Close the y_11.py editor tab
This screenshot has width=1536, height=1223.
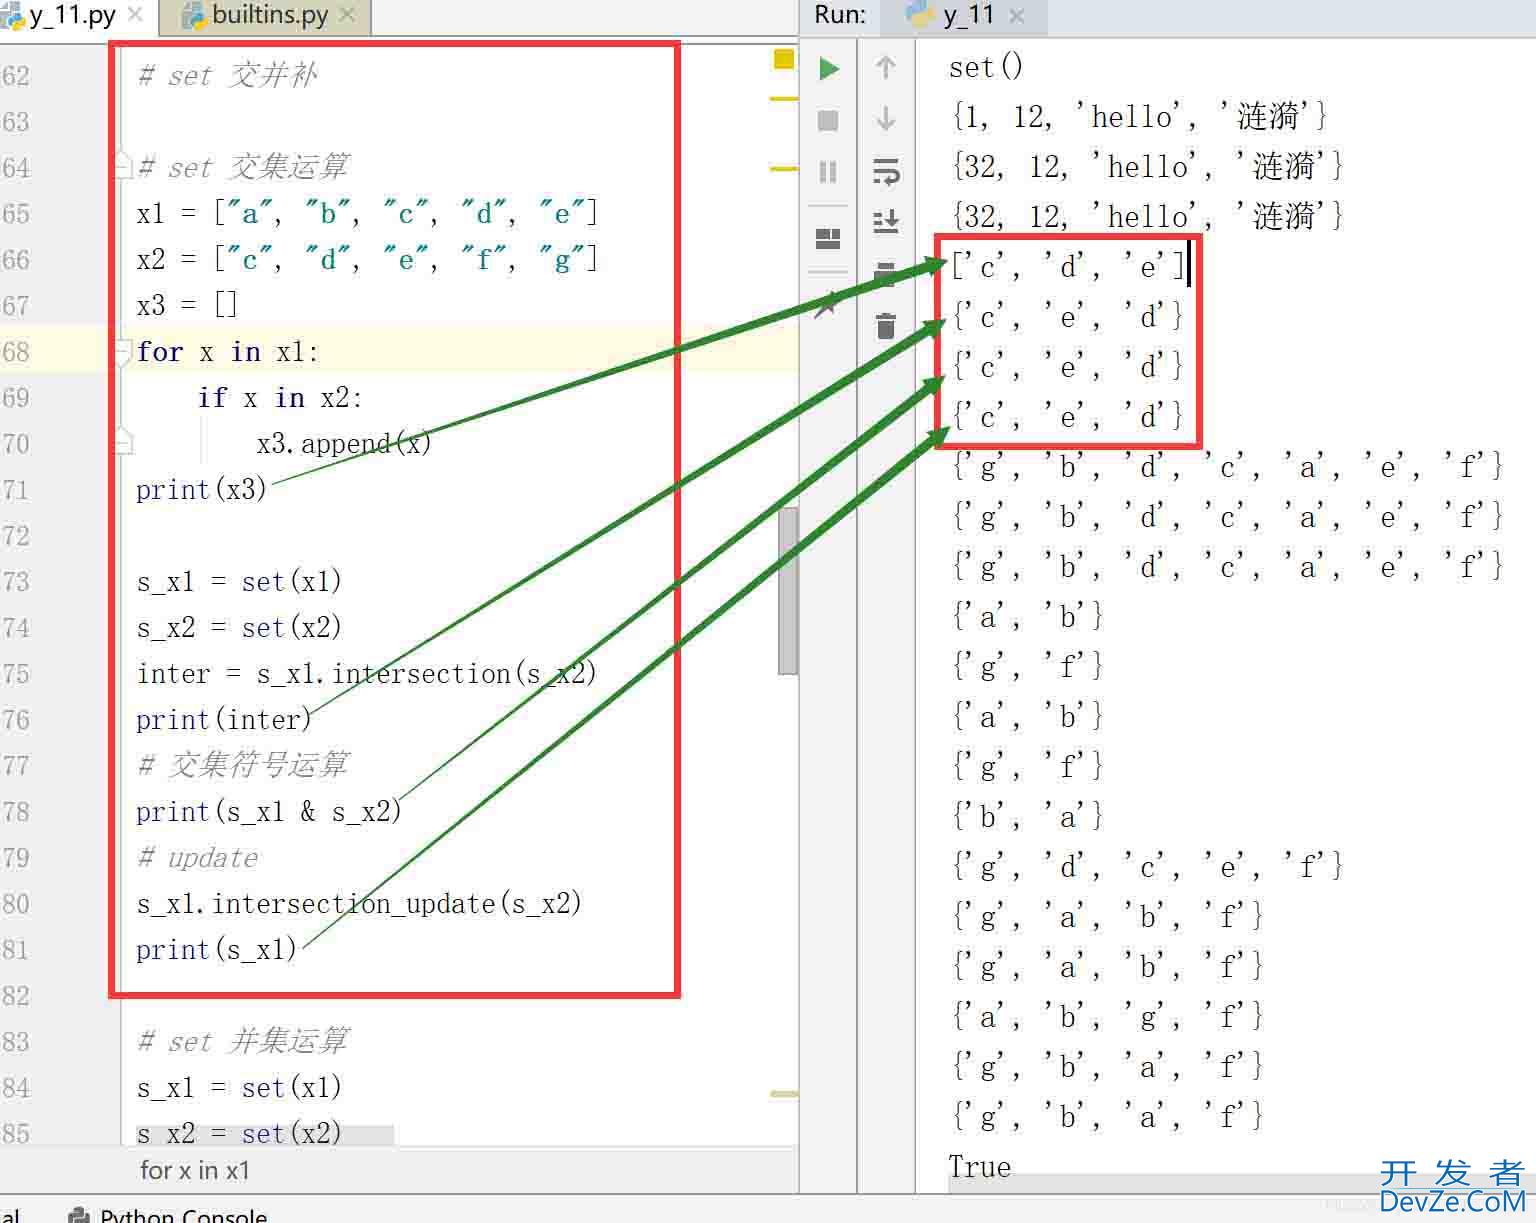(136, 15)
